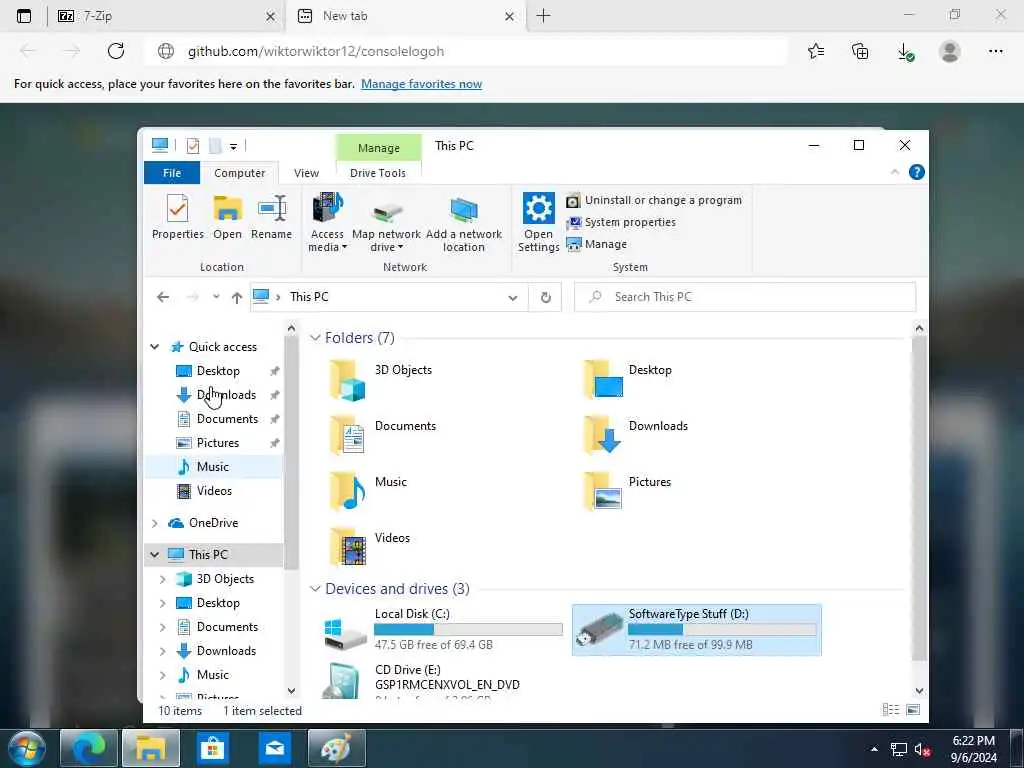1024x768 pixels.
Task: Click the Map network drive icon
Action: click(387, 223)
